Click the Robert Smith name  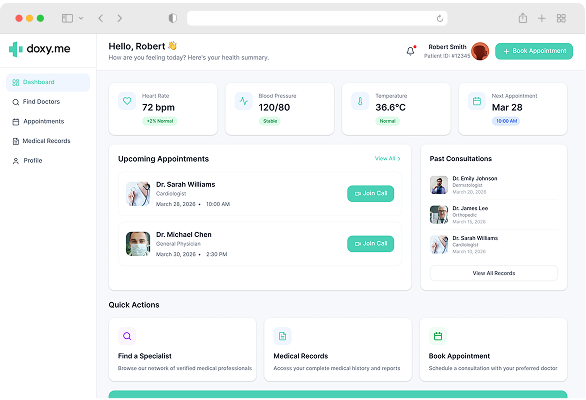(x=447, y=47)
